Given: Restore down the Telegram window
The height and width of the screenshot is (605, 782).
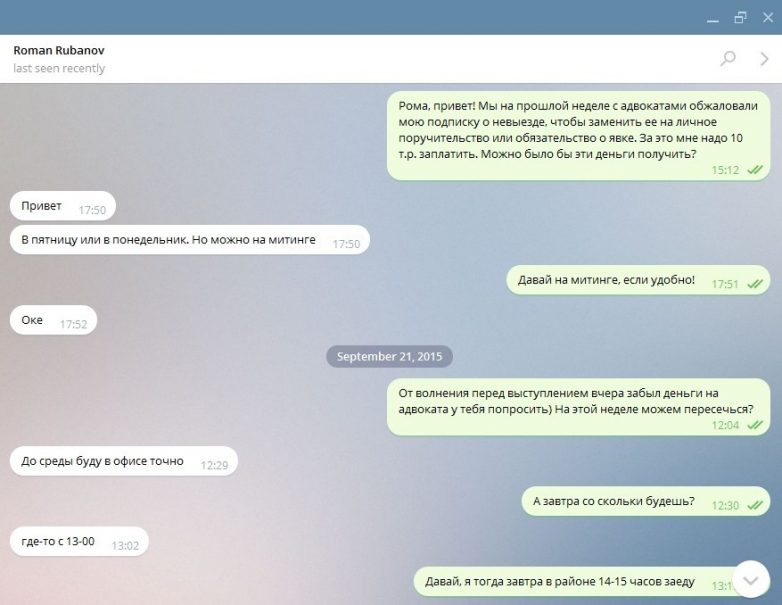Looking at the screenshot, I should (x=741, y=18).
